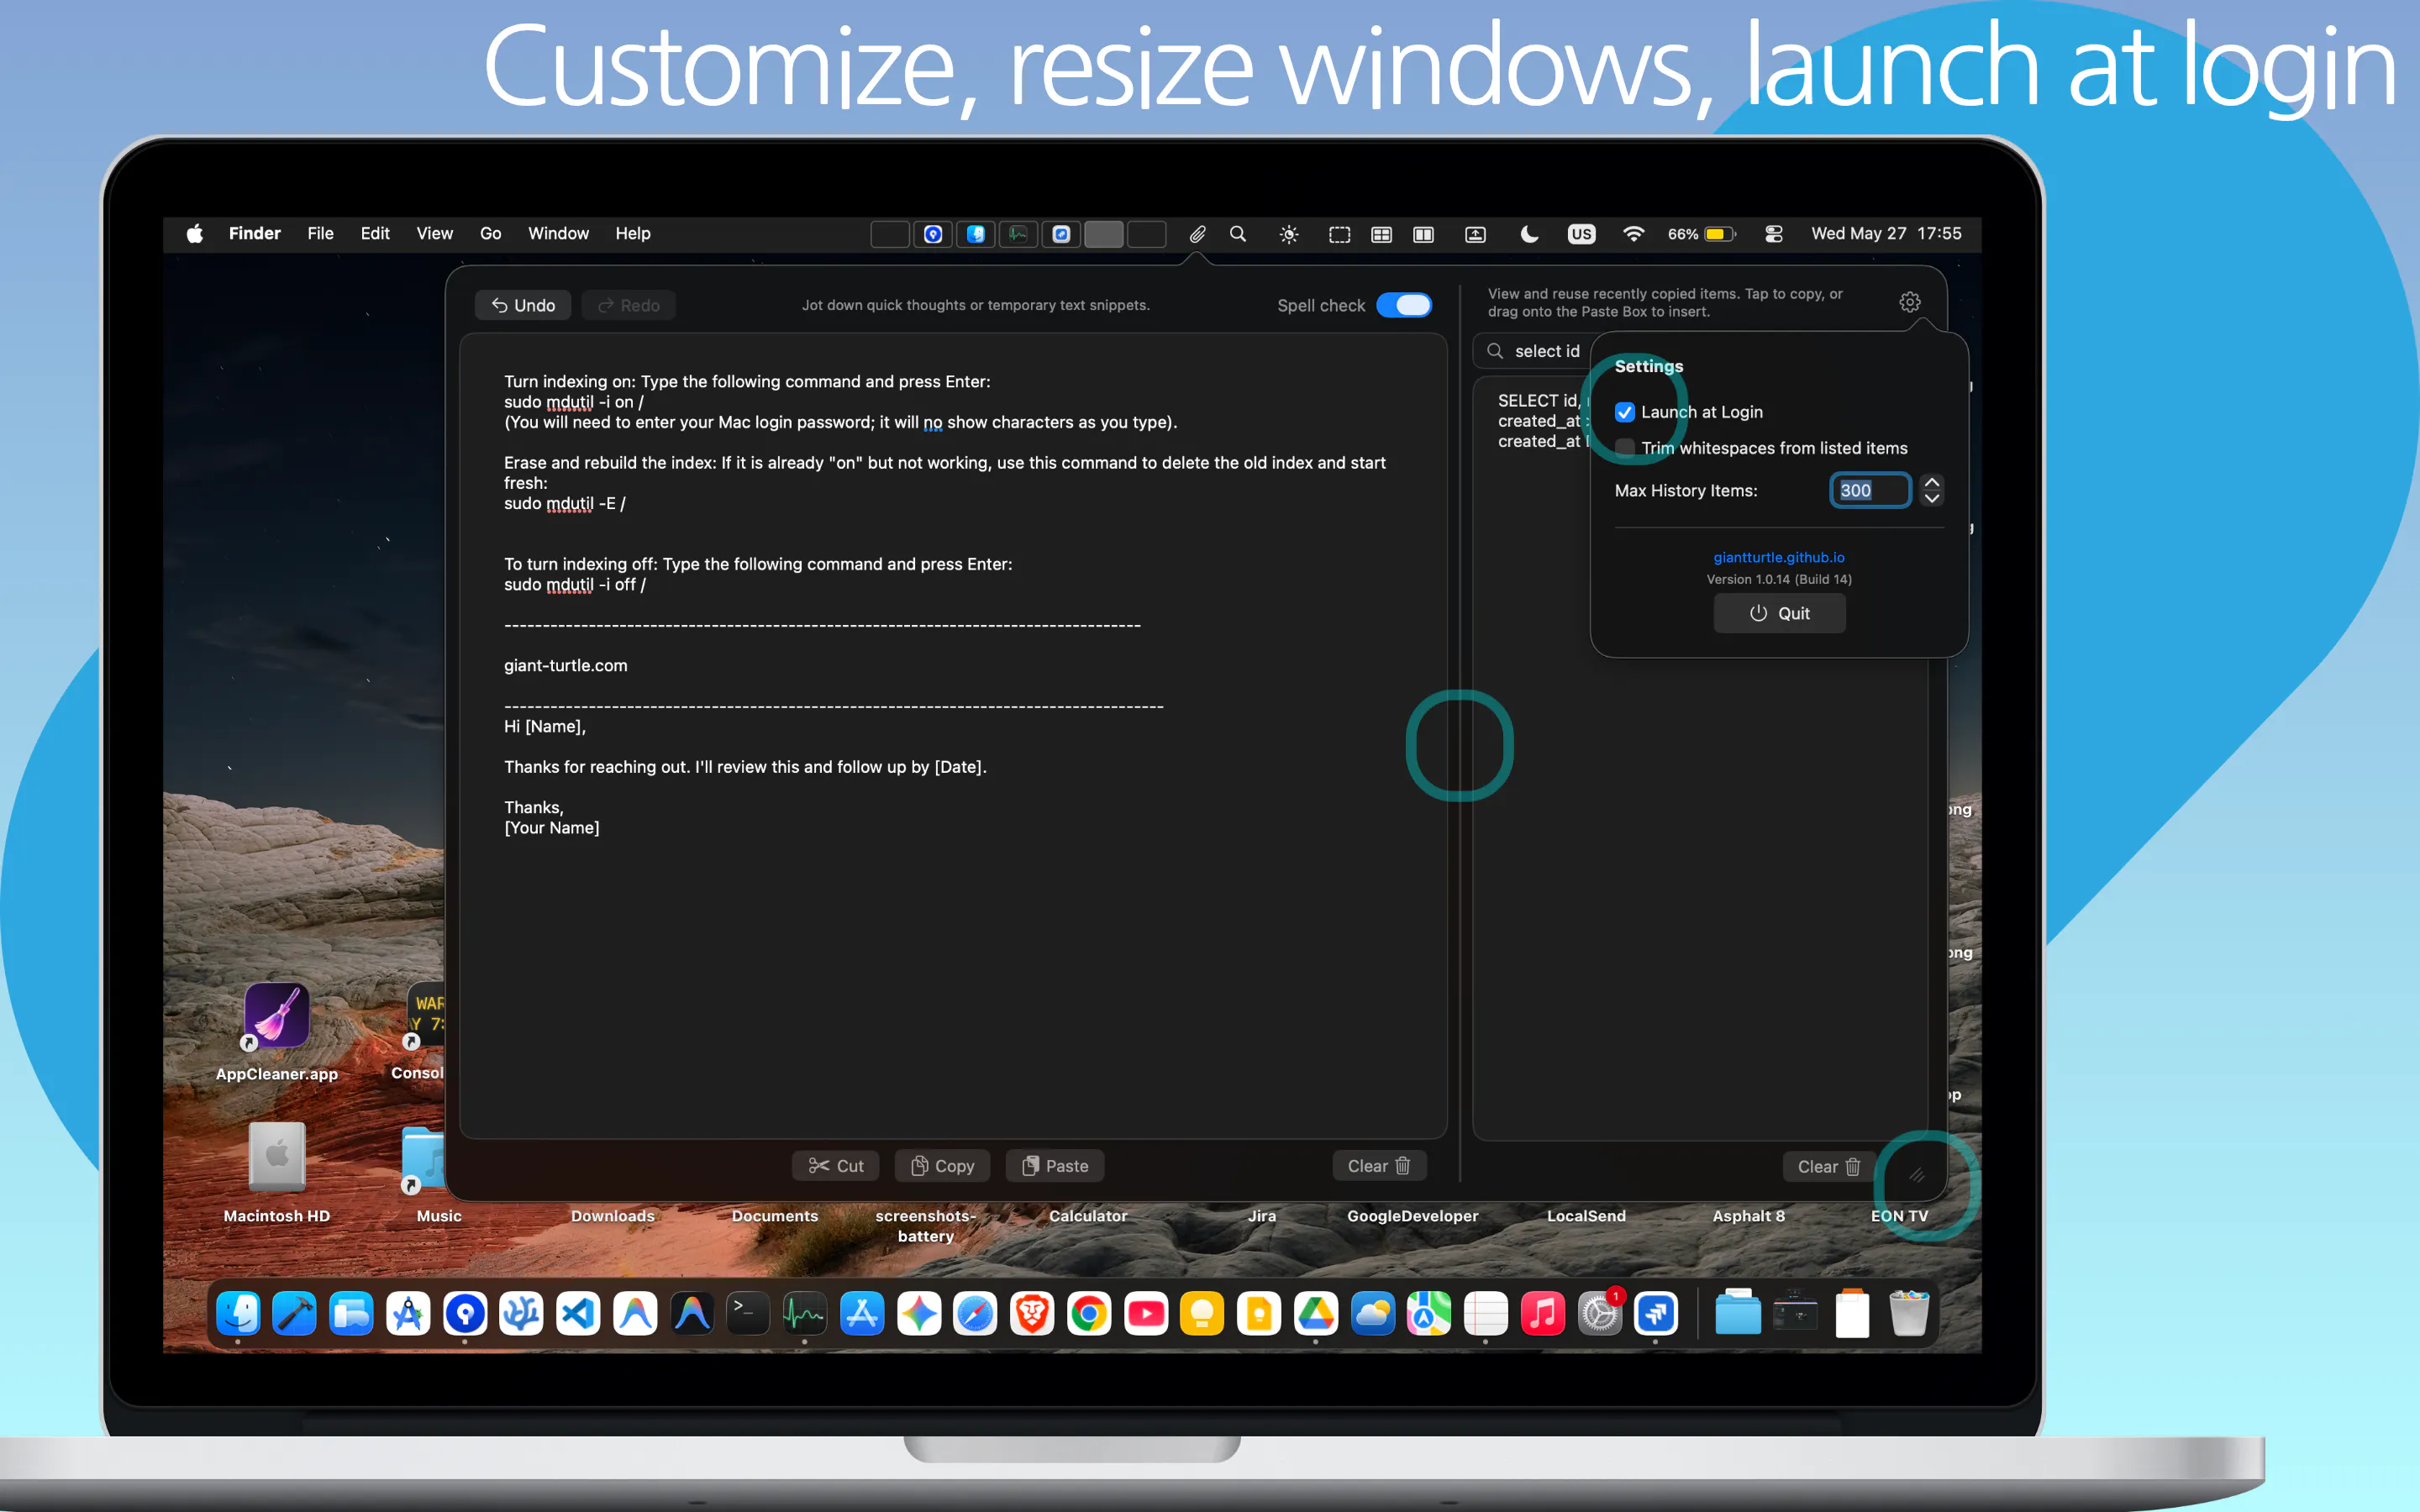Open Wi-Fi status in menu bar

click(1633, 234)
